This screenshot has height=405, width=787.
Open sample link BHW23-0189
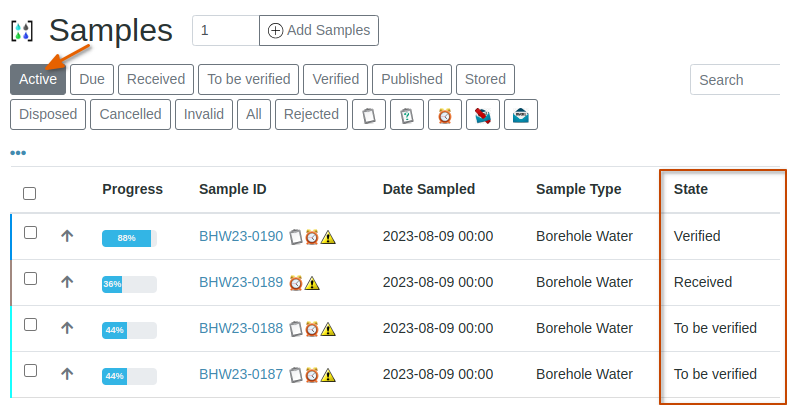pyautogui.click(x=241, y=283)
